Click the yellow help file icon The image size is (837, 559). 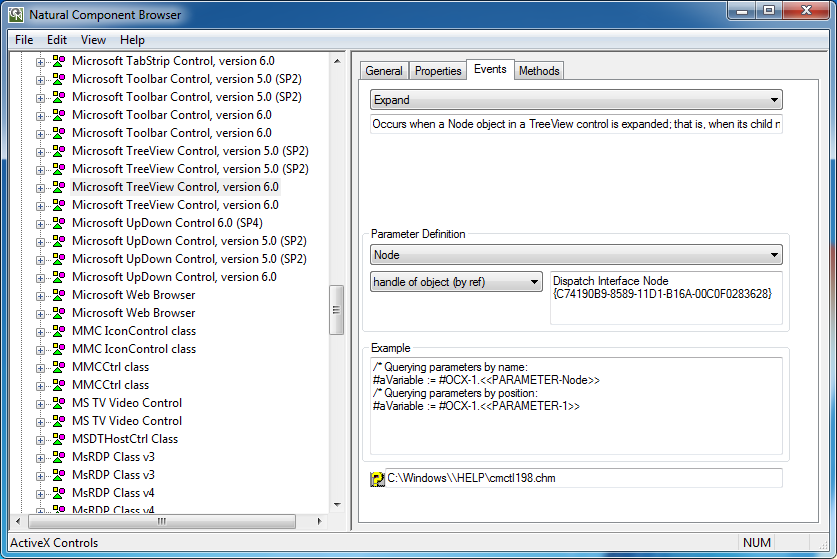[x=377, y=479]
